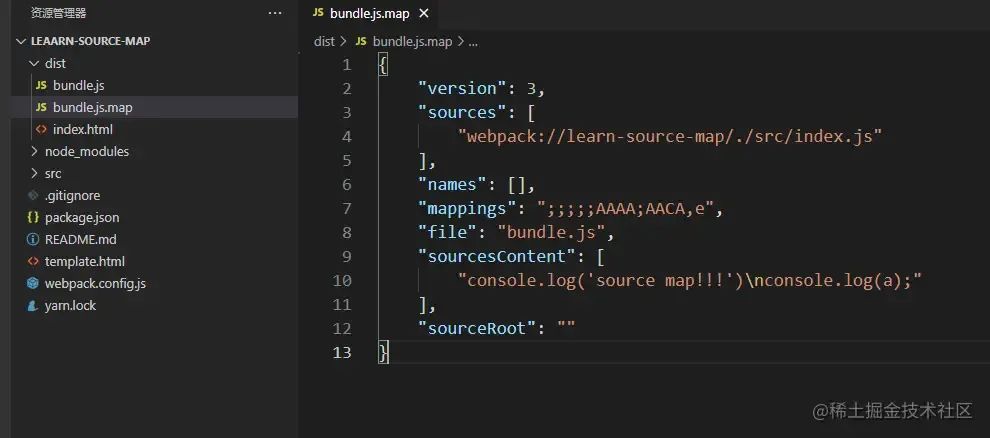Open the explorer more actions ellipsis menu
990x438 pixels.
click(x=275, y=13)
